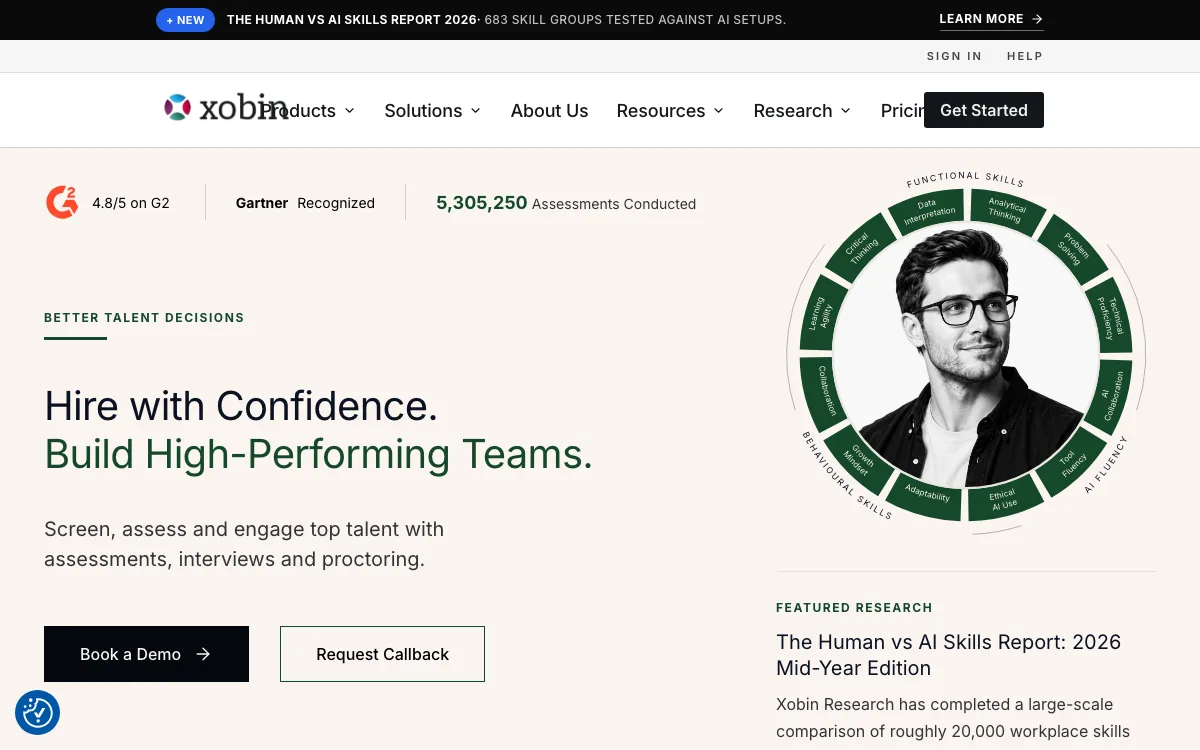Screen dimensions: 1200x750
Task: Click the Adaptability skill segment
Action: pos(927,494)
